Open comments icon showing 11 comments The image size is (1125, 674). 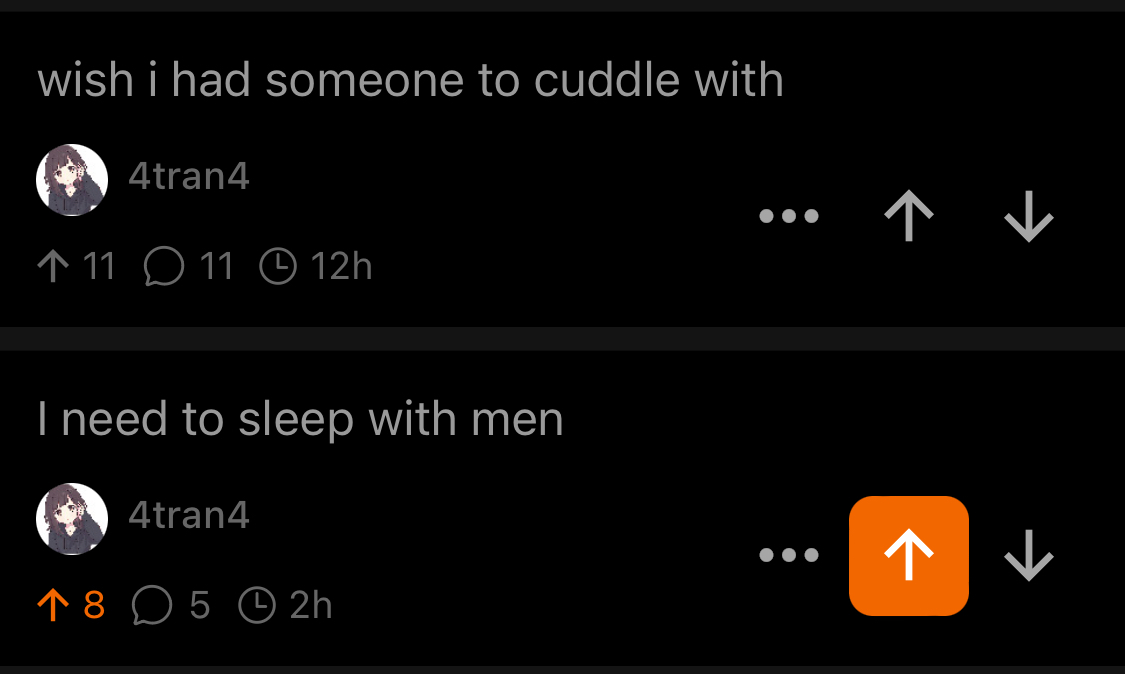[164, 266]
